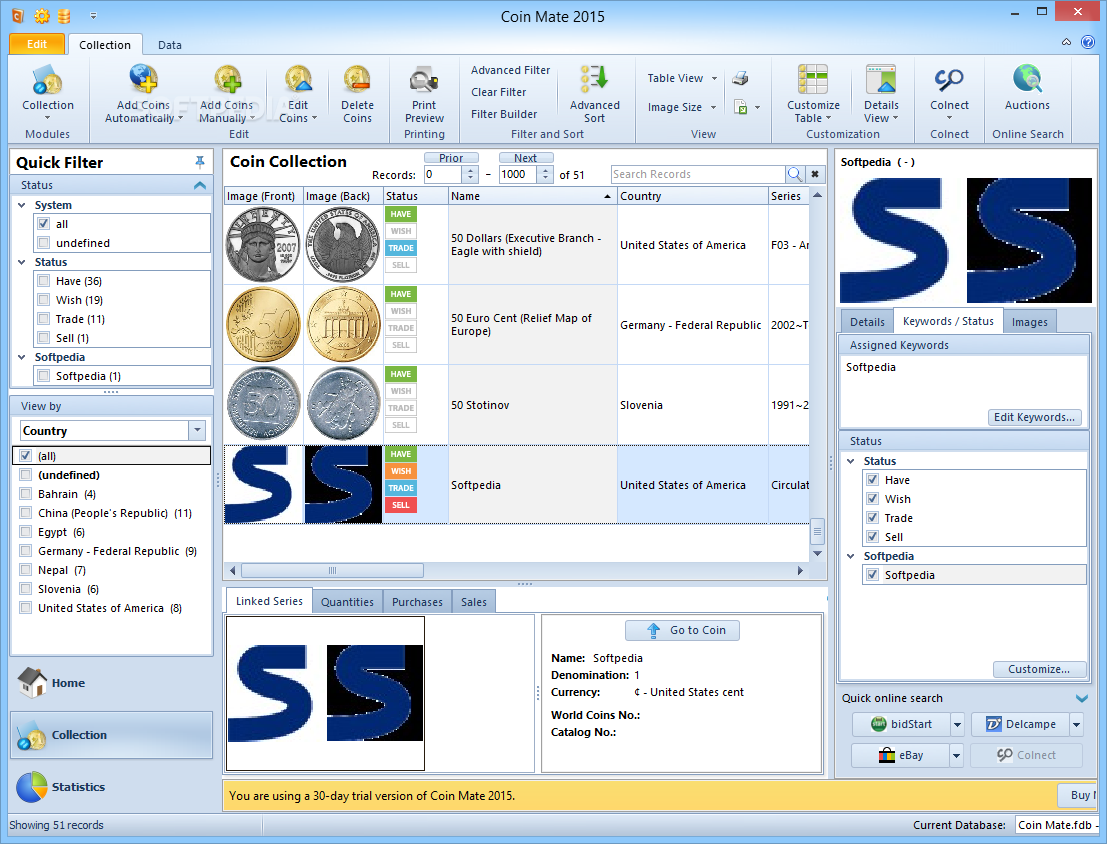This screenshot has width=1107, height=844.
Task: Open the eBay dropdown arrow
Action: 957,755
